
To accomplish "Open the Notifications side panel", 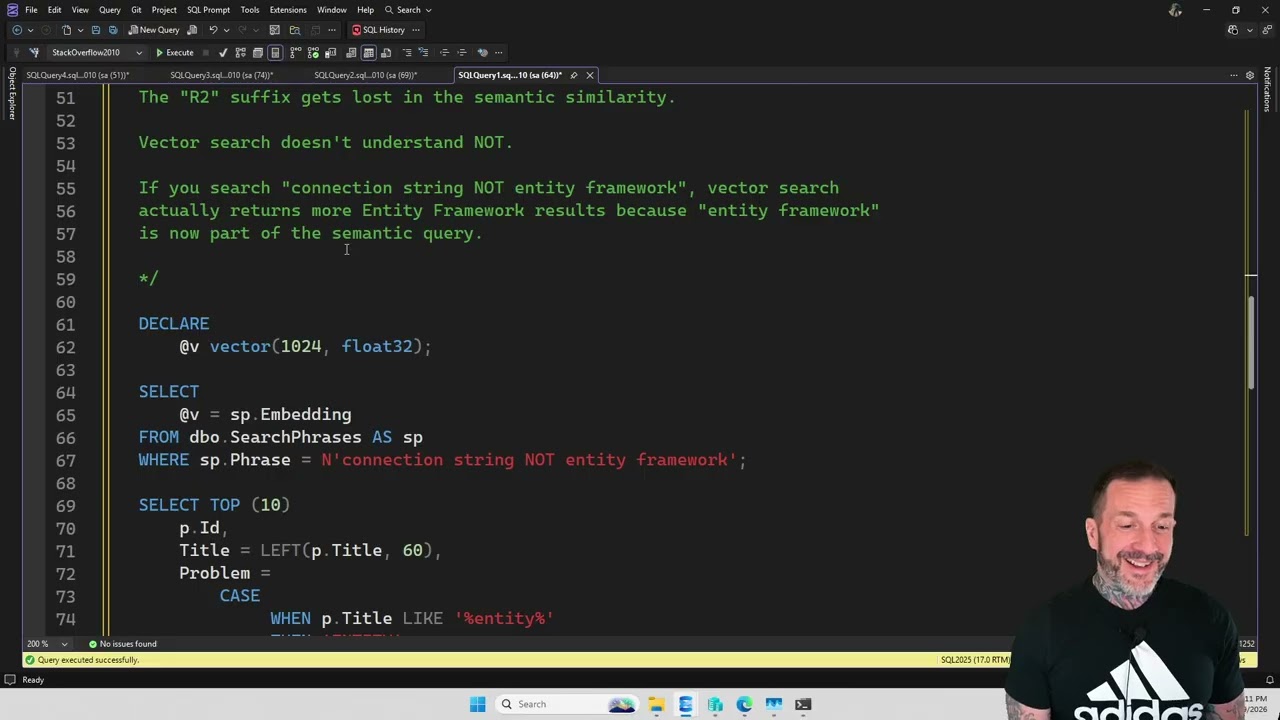I will tap(1267, 91).
